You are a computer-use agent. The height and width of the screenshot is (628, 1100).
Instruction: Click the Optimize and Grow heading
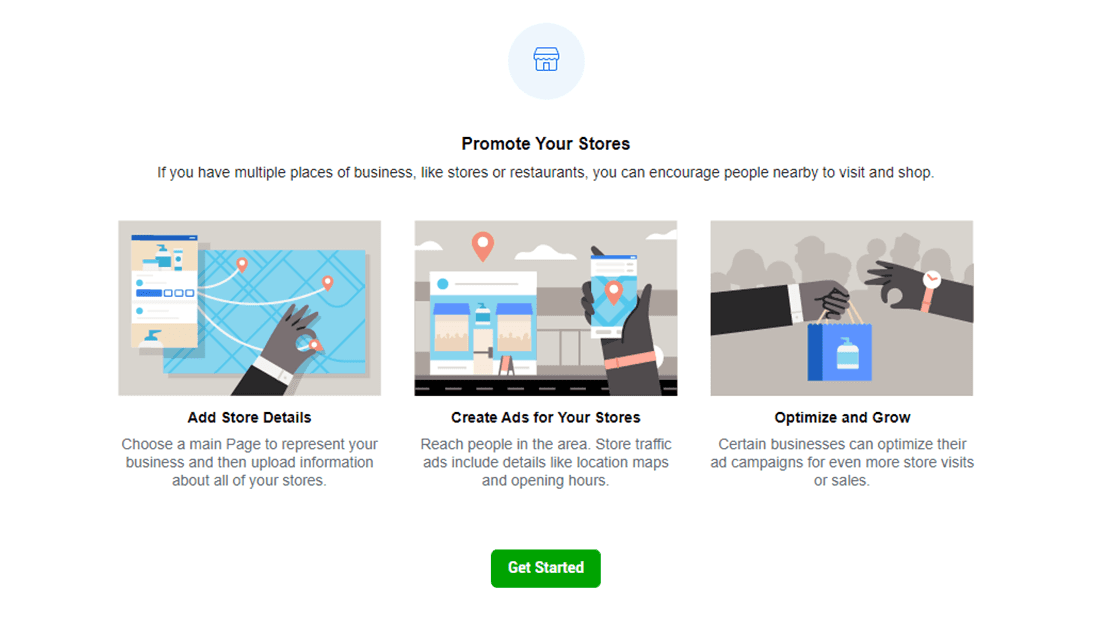(842, 417)
